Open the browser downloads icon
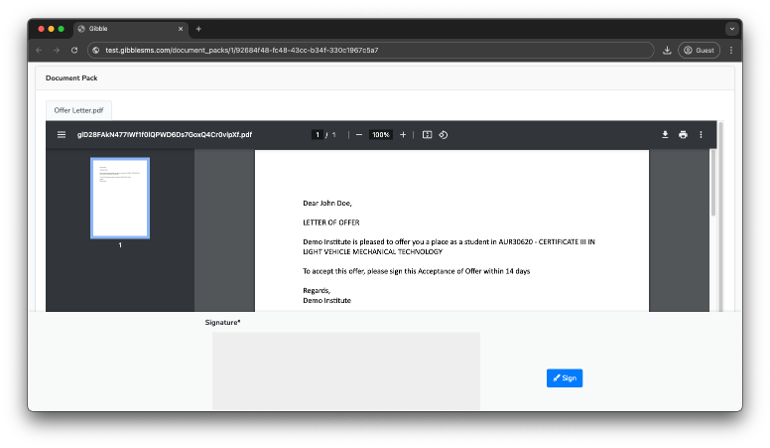This screenshot has height=448, width=770. [667, 50]
